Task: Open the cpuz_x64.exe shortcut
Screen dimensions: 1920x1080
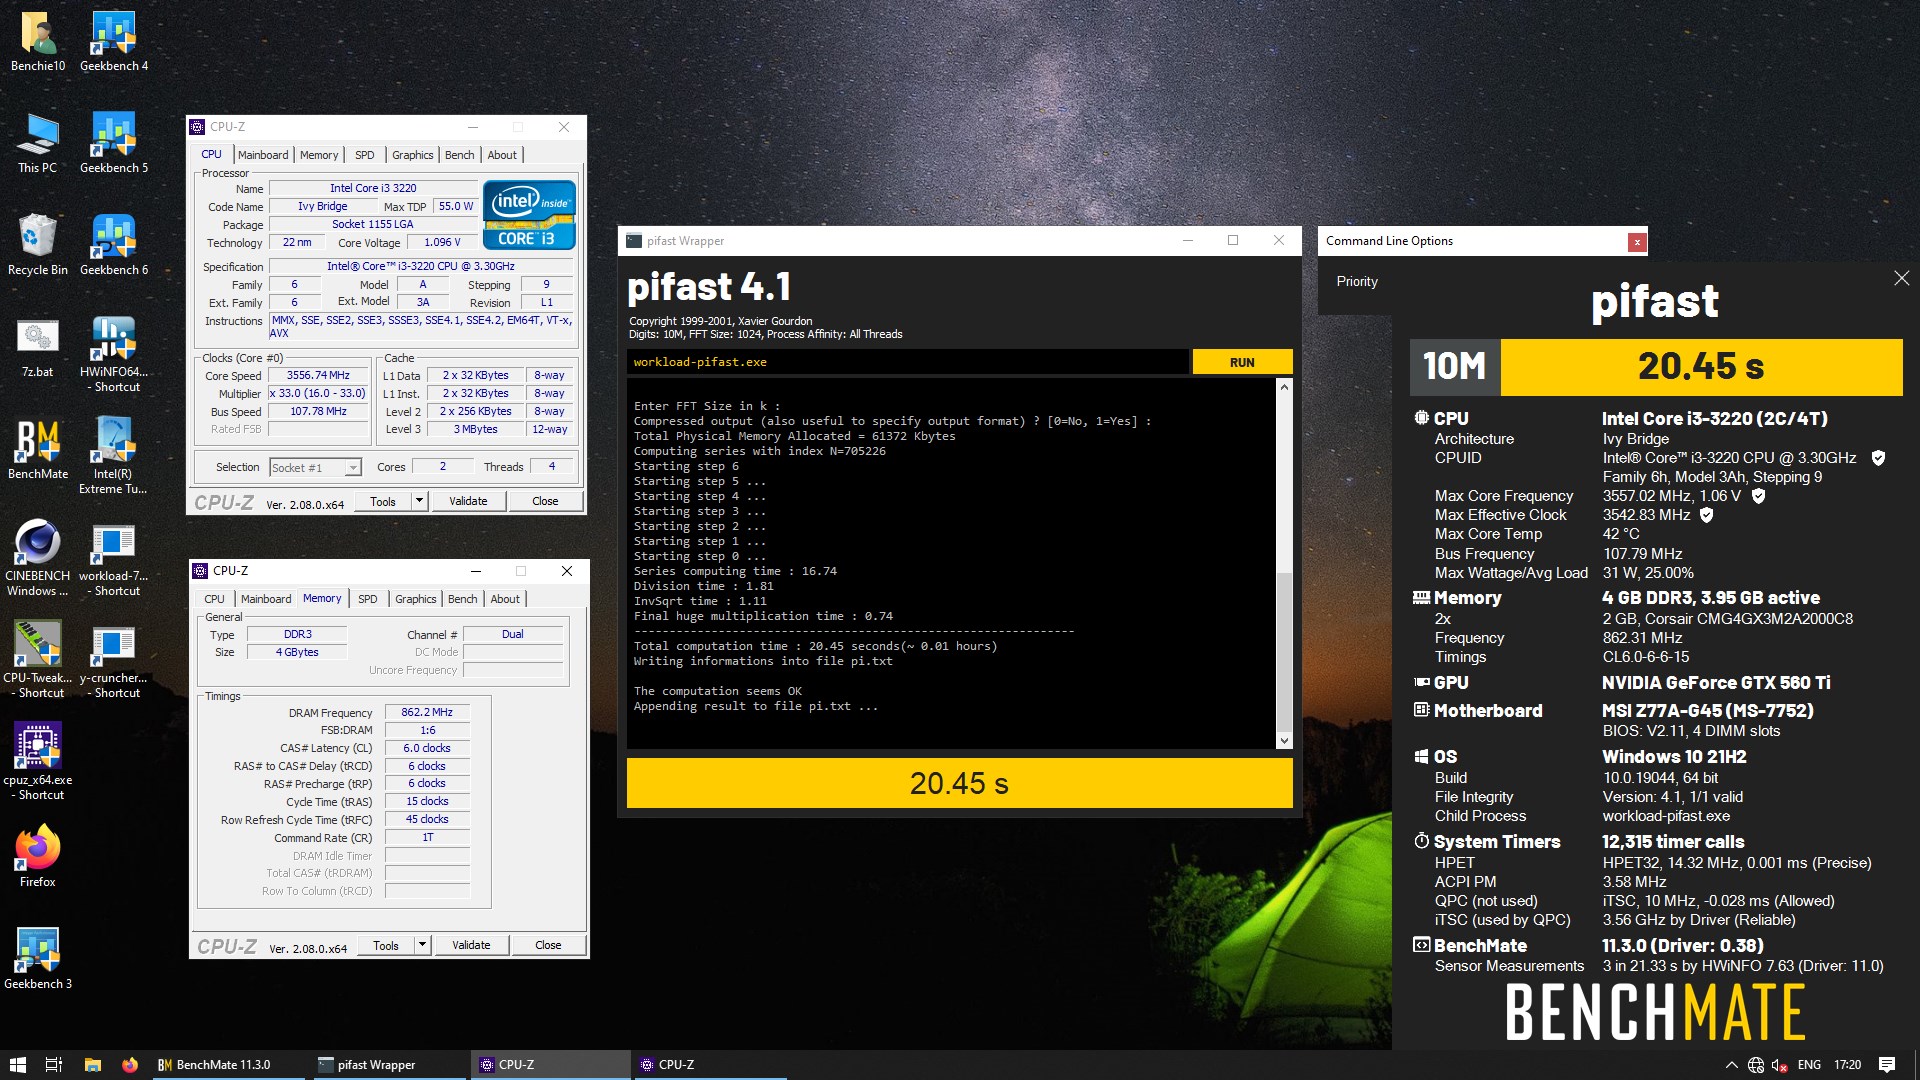Action: [38, 763]
